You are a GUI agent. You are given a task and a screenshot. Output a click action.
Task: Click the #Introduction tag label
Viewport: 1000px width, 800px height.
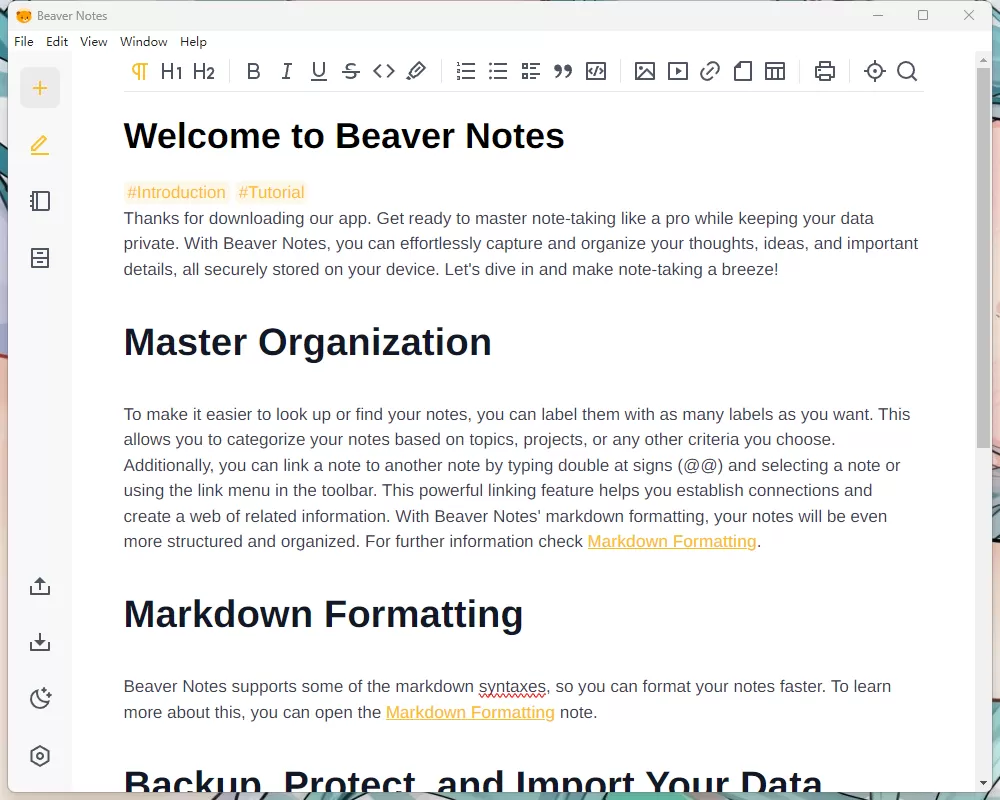point(176,192)
